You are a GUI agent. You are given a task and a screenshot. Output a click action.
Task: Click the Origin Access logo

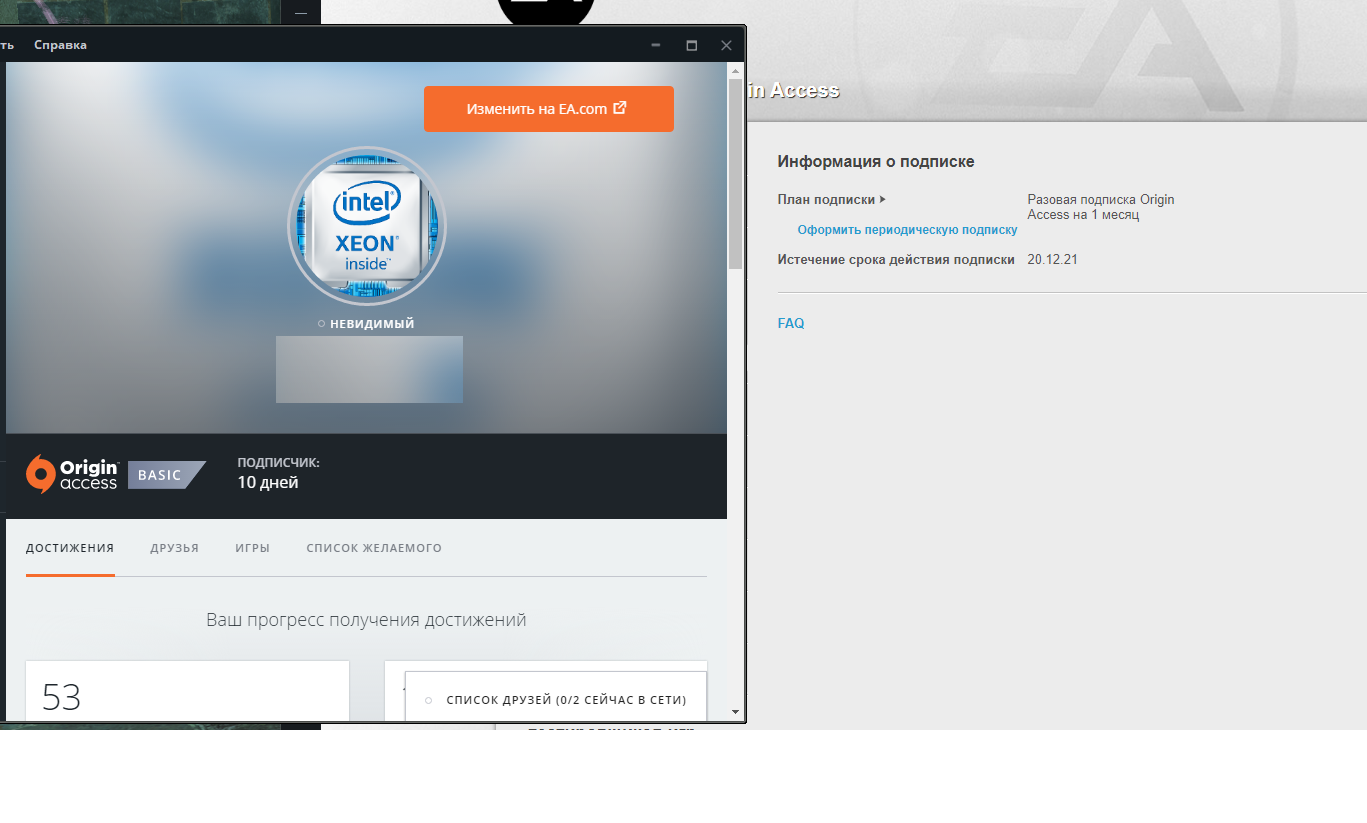[72, 475]
